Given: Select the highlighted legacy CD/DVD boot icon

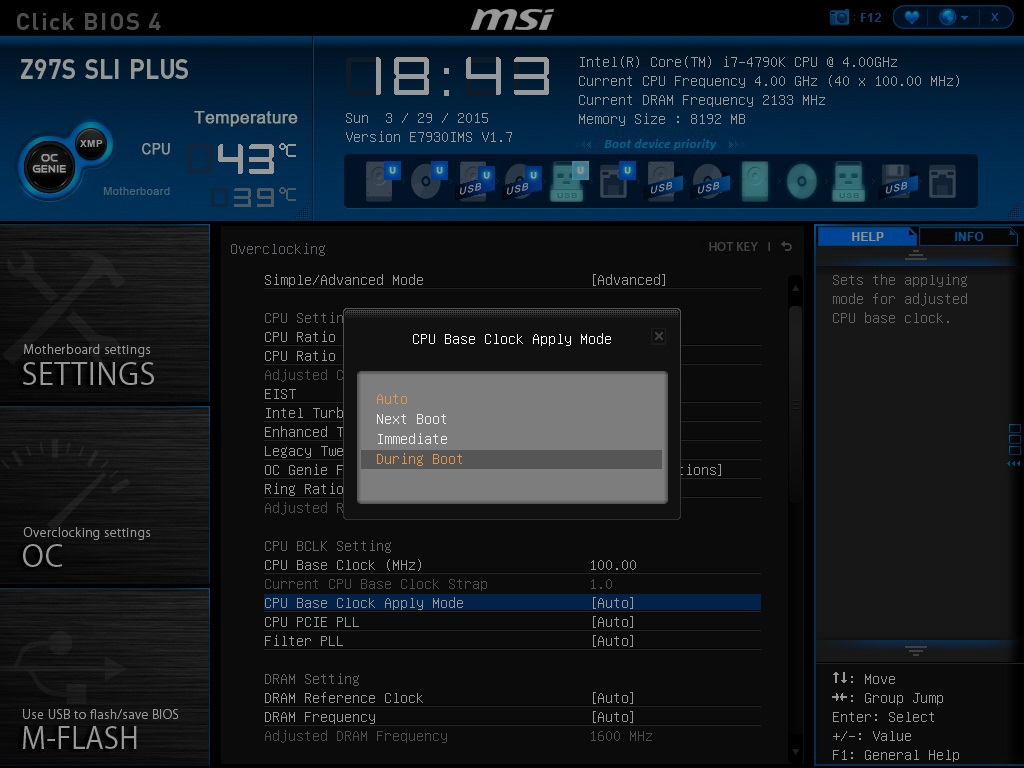Looking at the screenshot, I should click(801, 182).
